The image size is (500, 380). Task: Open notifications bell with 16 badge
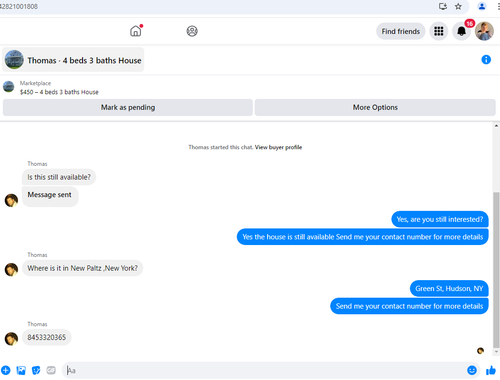click(x=462, y=31)
